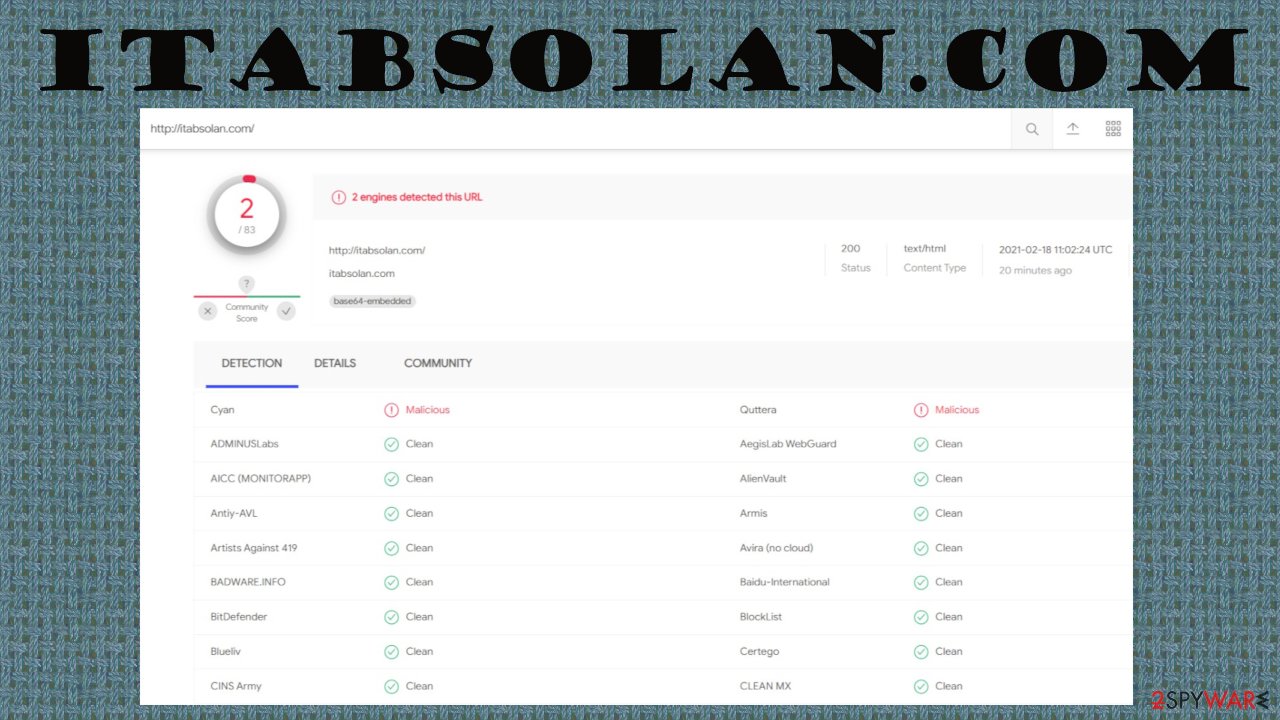Click Artists Against 419 clean check icon
Screen dimensions: 1280x720
392,548
